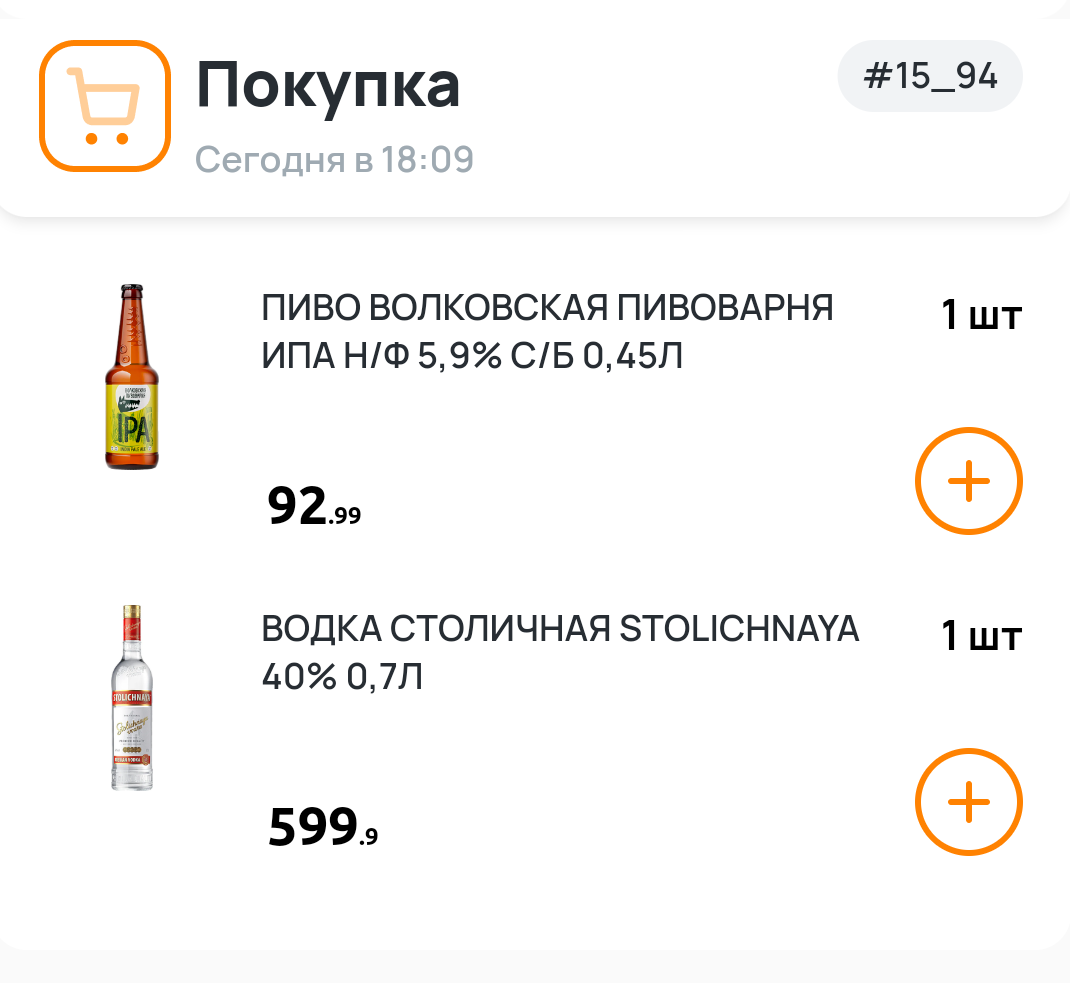Select the vodka quantity 1 шт
Viewport: 1070px width, 983px height.
point(980,636)
